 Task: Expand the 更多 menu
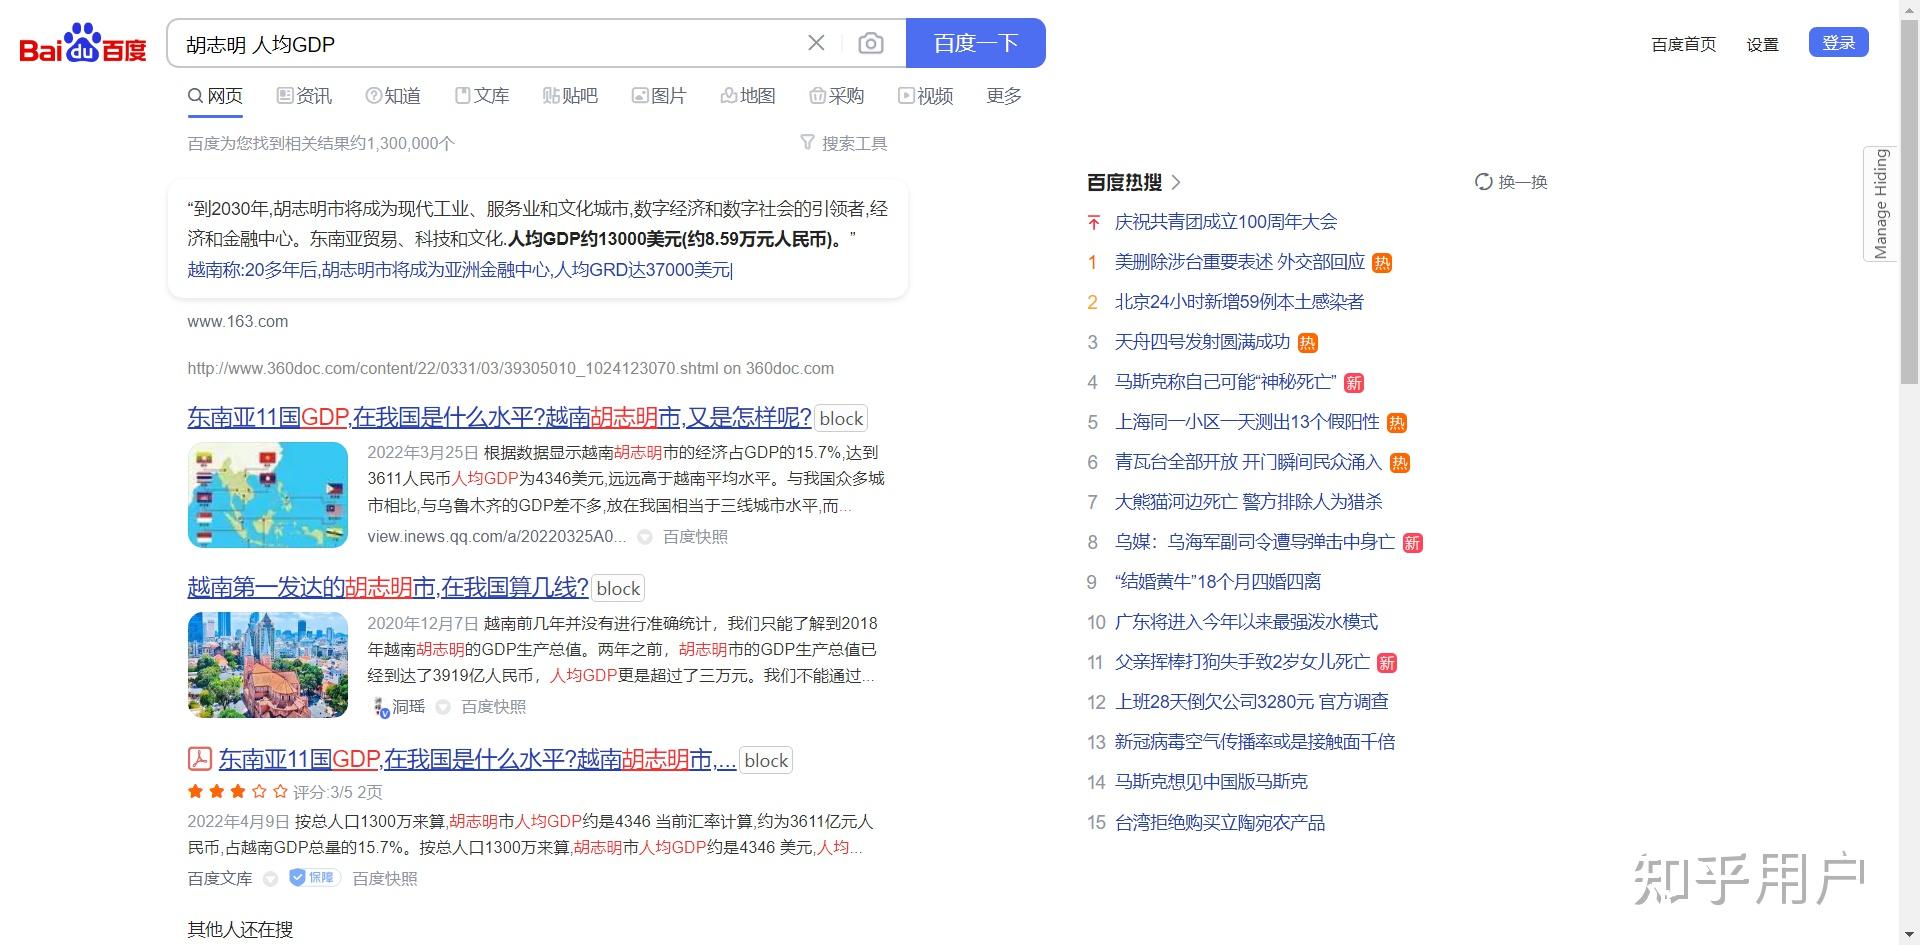click(1003, 96)
